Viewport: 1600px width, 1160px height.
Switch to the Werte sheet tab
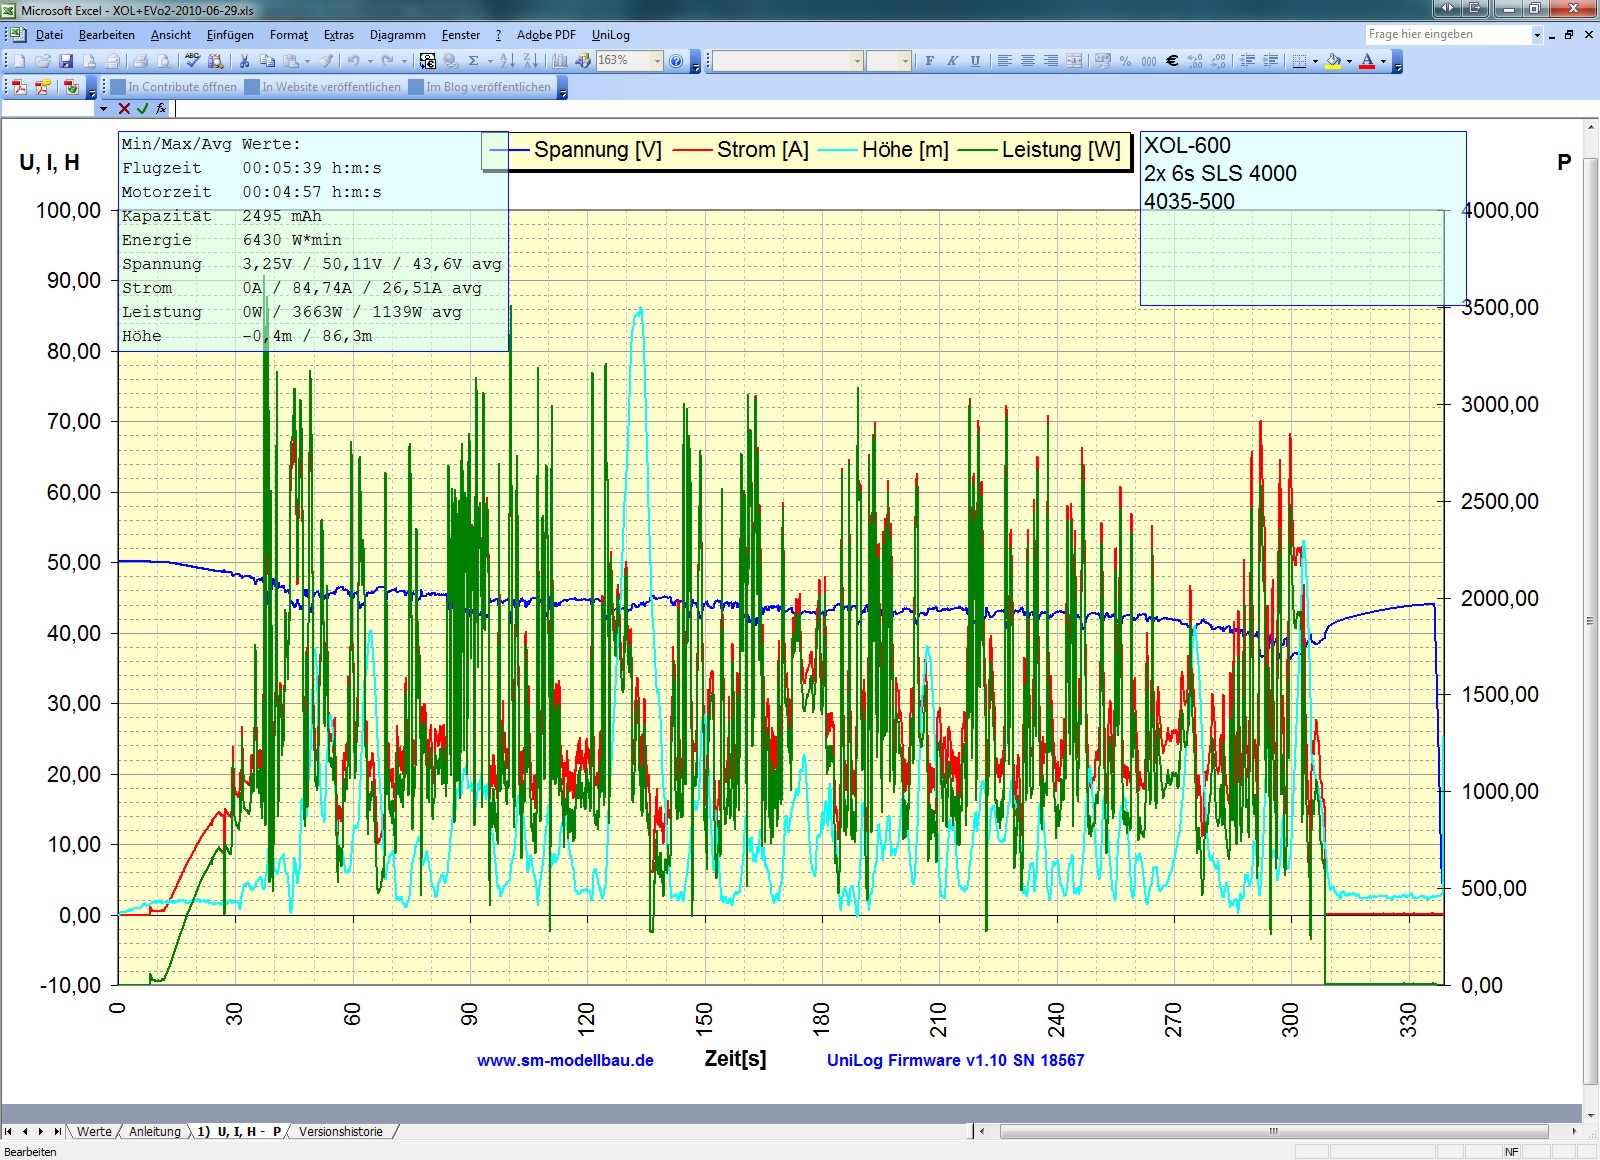94,1131
